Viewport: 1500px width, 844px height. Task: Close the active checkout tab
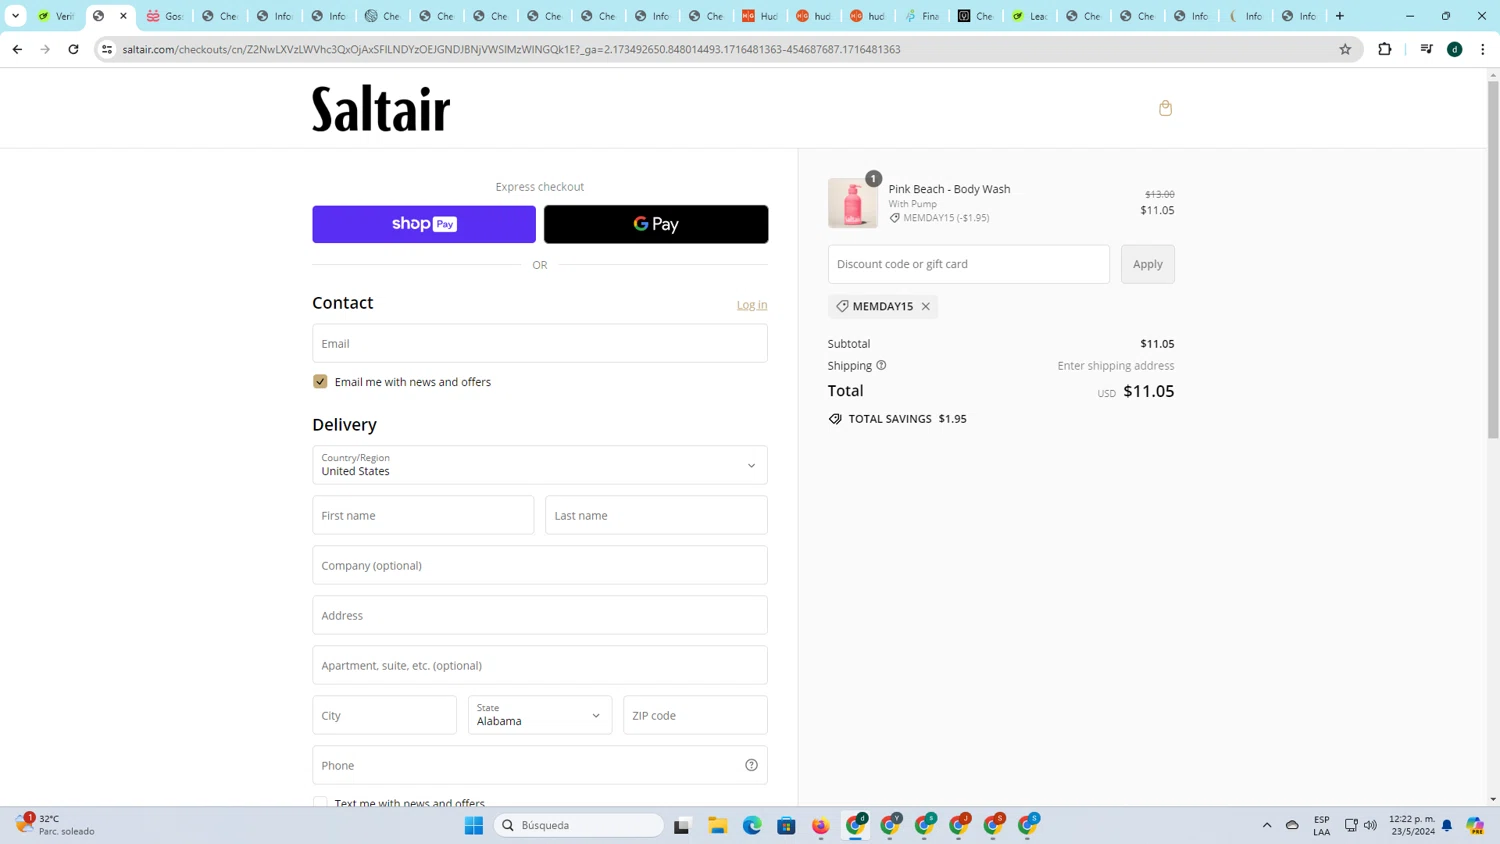123,16
